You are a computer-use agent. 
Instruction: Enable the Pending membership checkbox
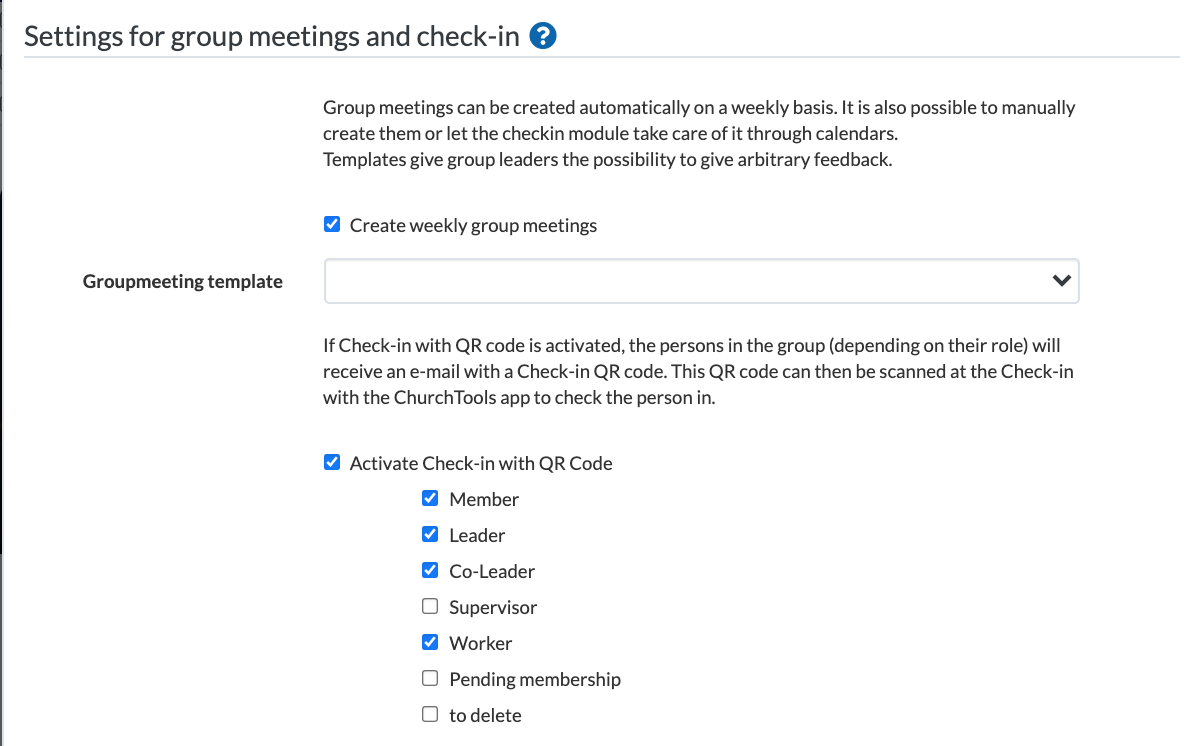(x=430, y=678)
